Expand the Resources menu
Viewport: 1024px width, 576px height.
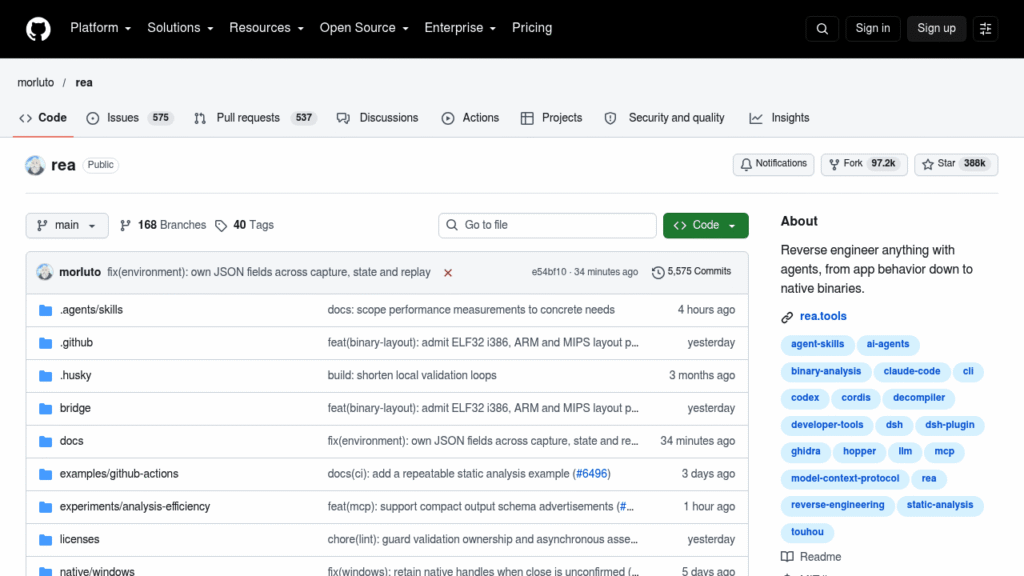pyautogui.click(x=266, y=28)
